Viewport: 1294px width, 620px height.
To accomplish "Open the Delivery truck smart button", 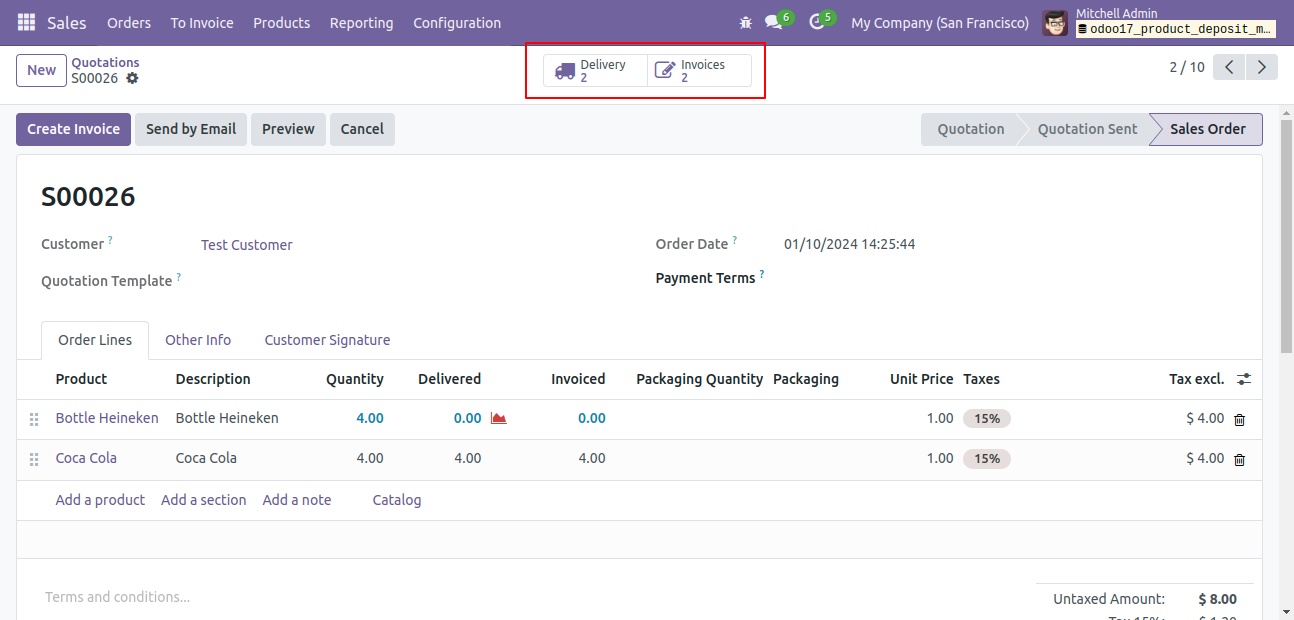I will pyautogui.click(x=596, y=70).
